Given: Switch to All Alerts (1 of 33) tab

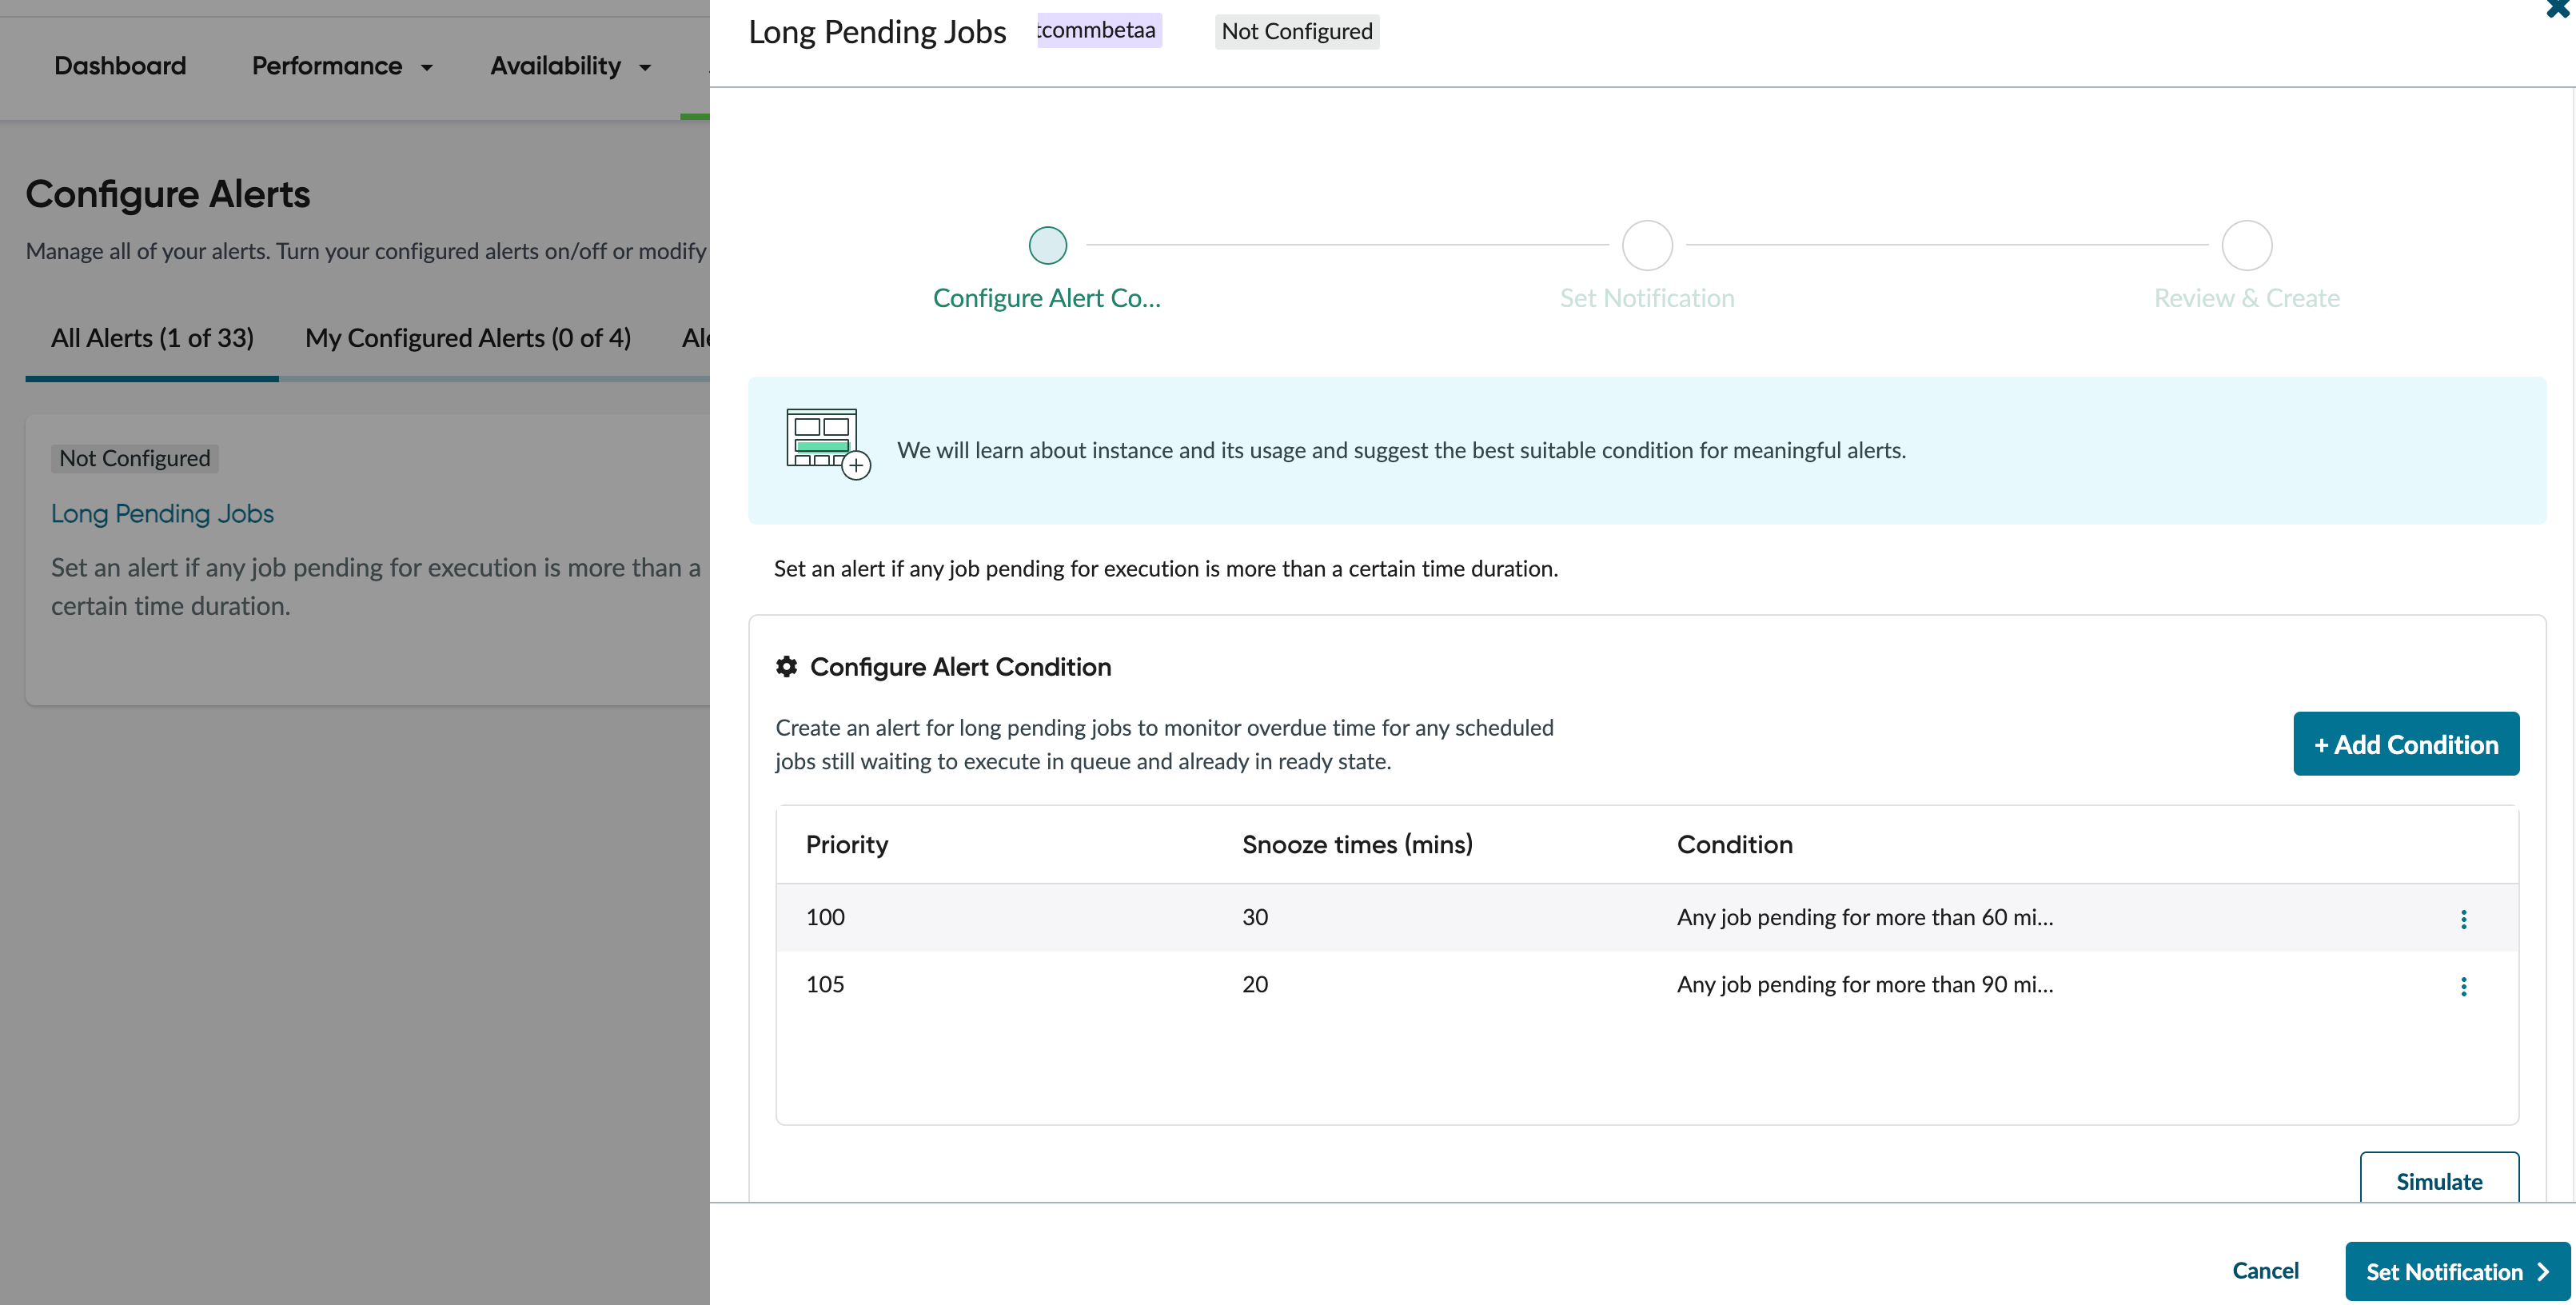Looking at the screenshot, I should (152, 338).
